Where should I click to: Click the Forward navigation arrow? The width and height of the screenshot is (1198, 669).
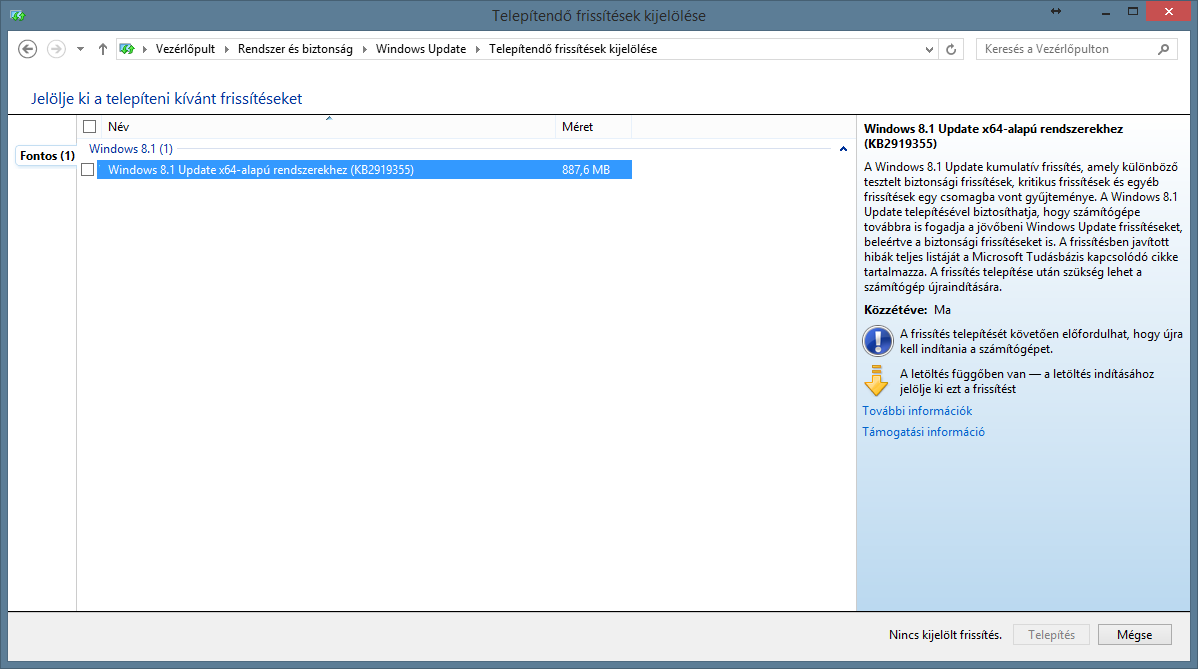tap(56, 49)
